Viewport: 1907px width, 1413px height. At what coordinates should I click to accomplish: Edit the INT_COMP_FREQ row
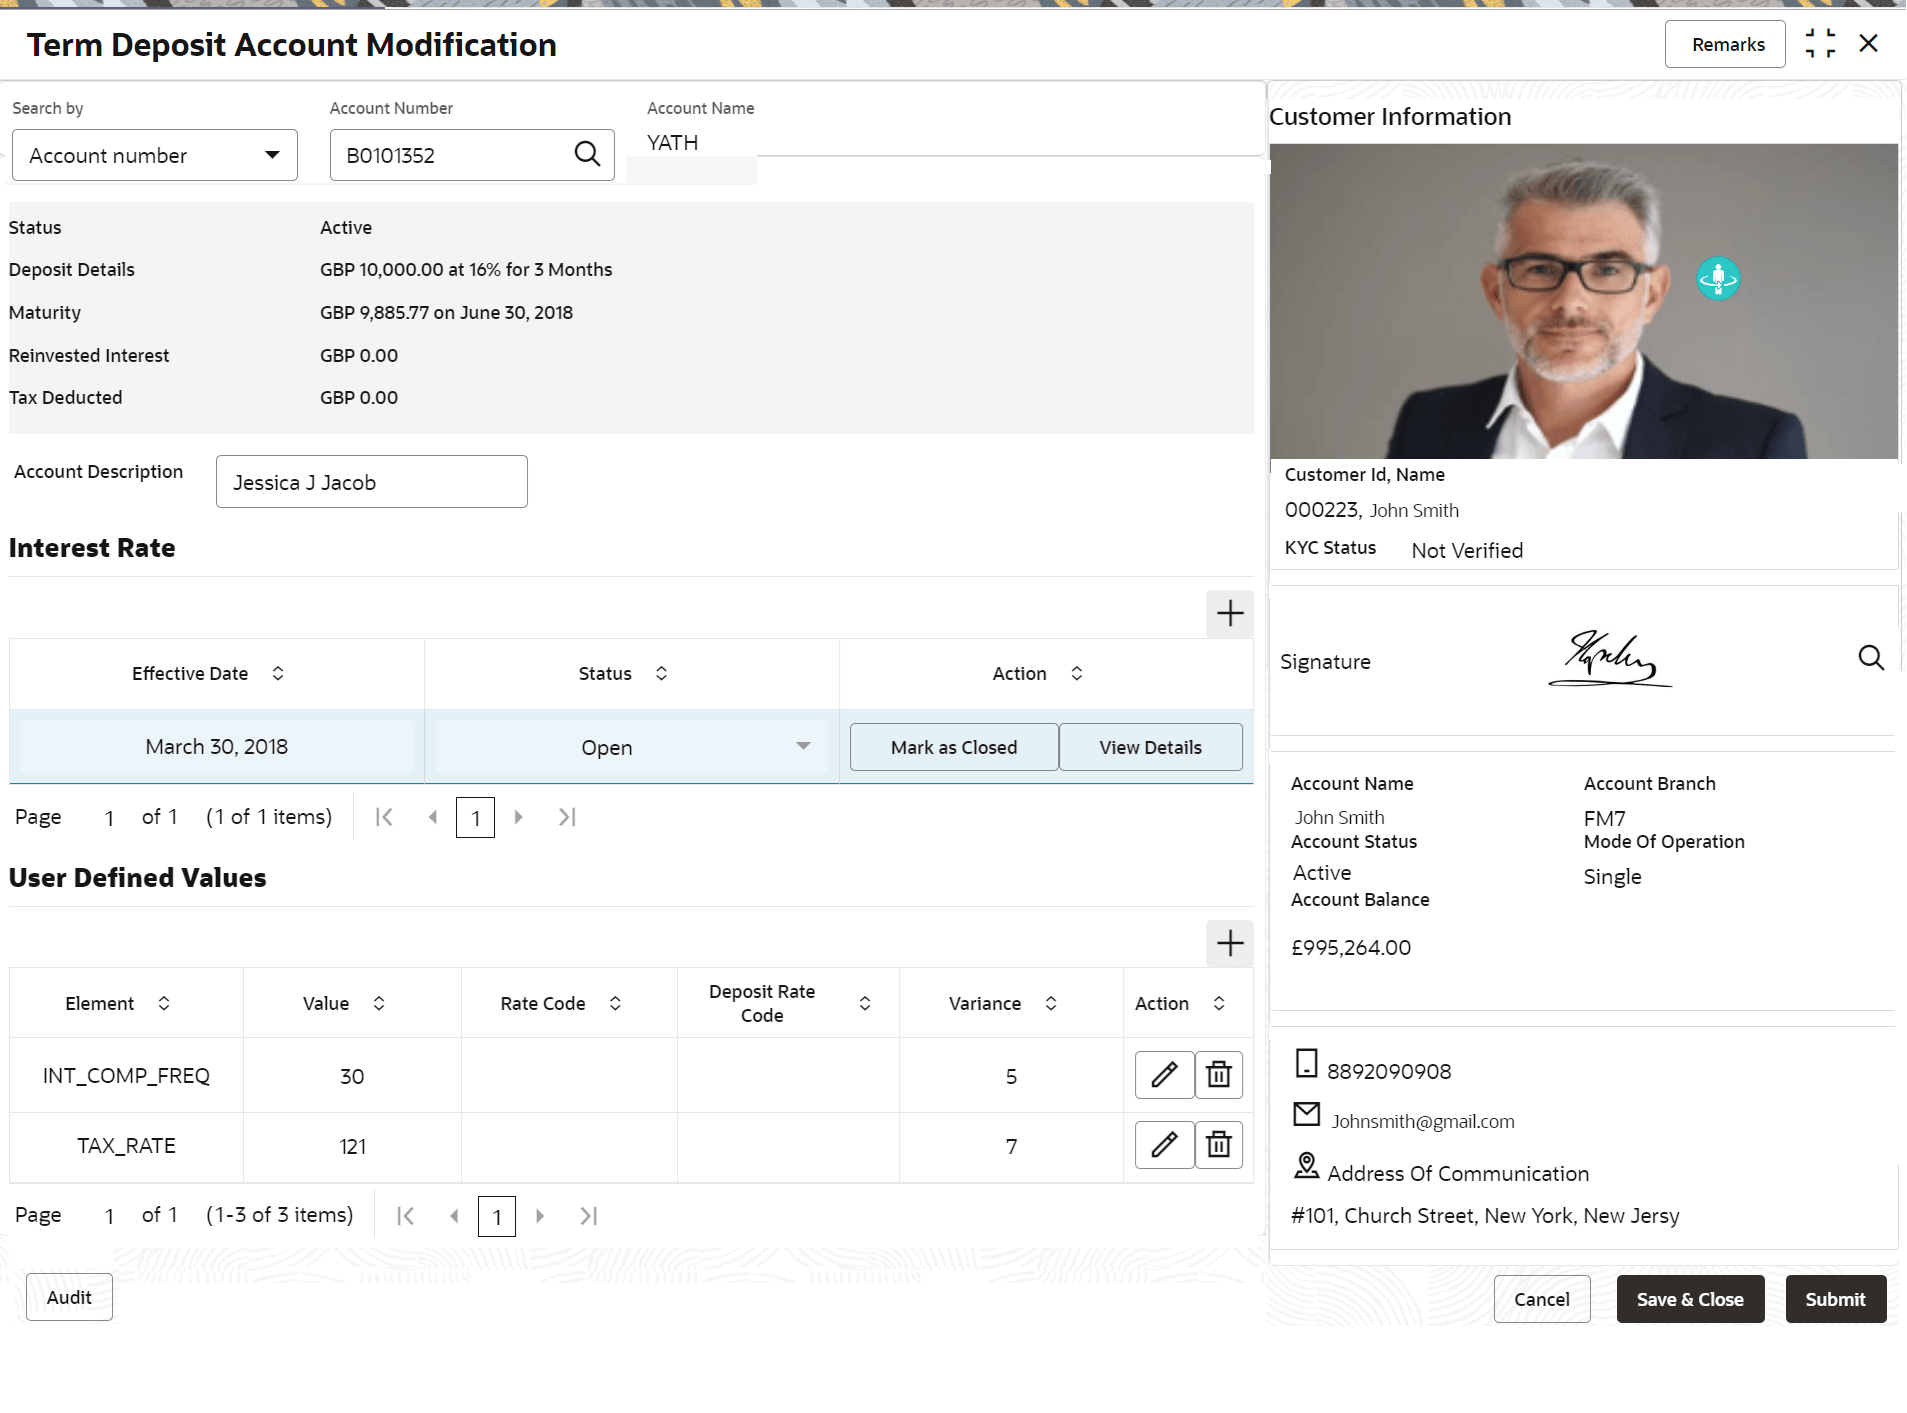pos(1164,1075)
